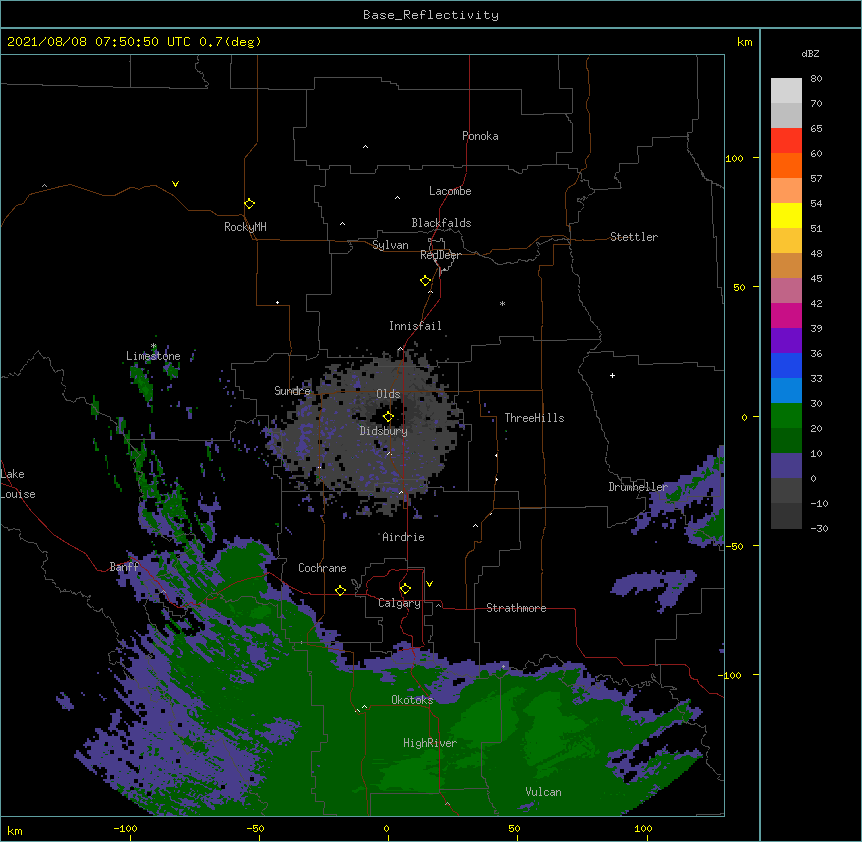Click the Blackfalds label

[x=441, y=223]
